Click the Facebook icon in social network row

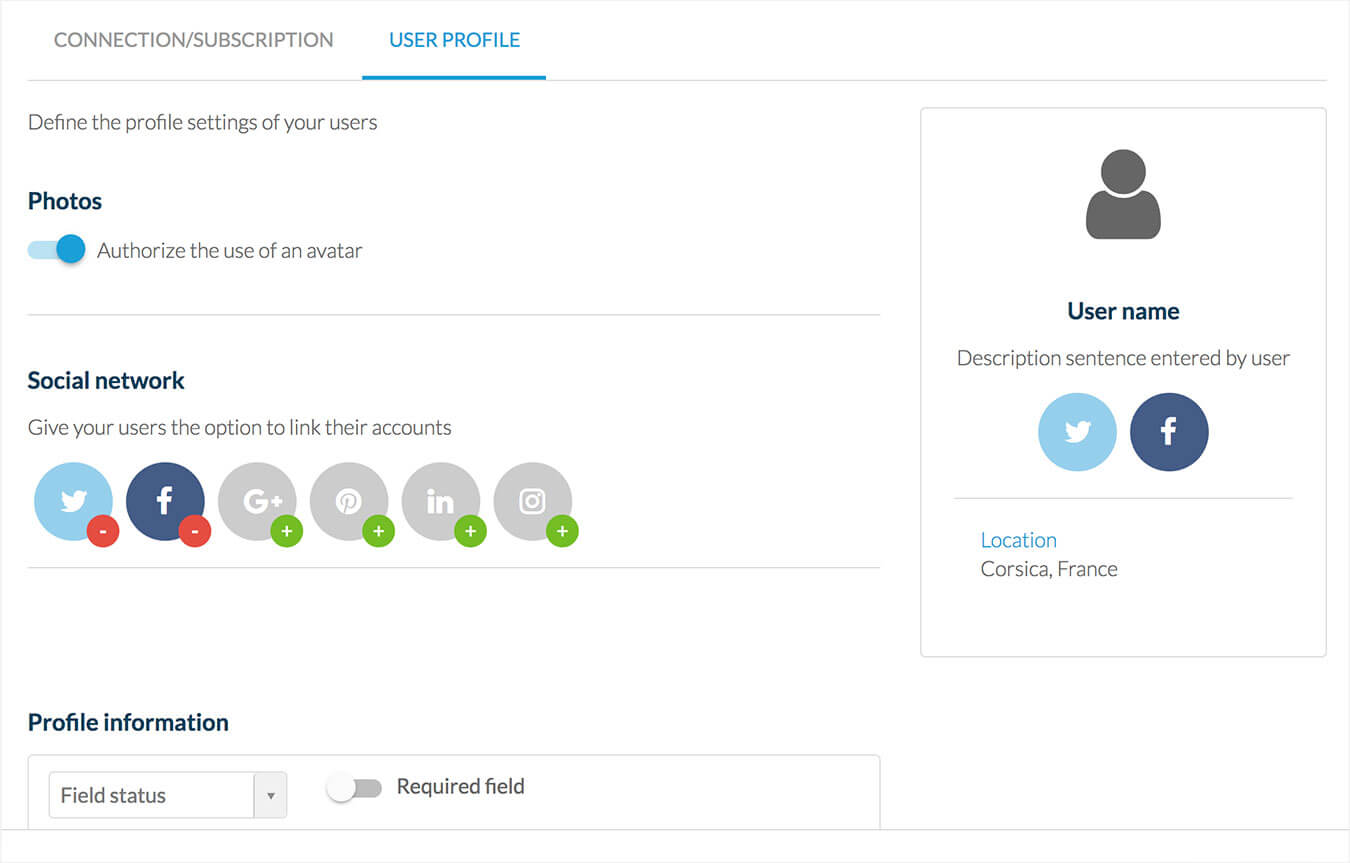coord(164,501)
